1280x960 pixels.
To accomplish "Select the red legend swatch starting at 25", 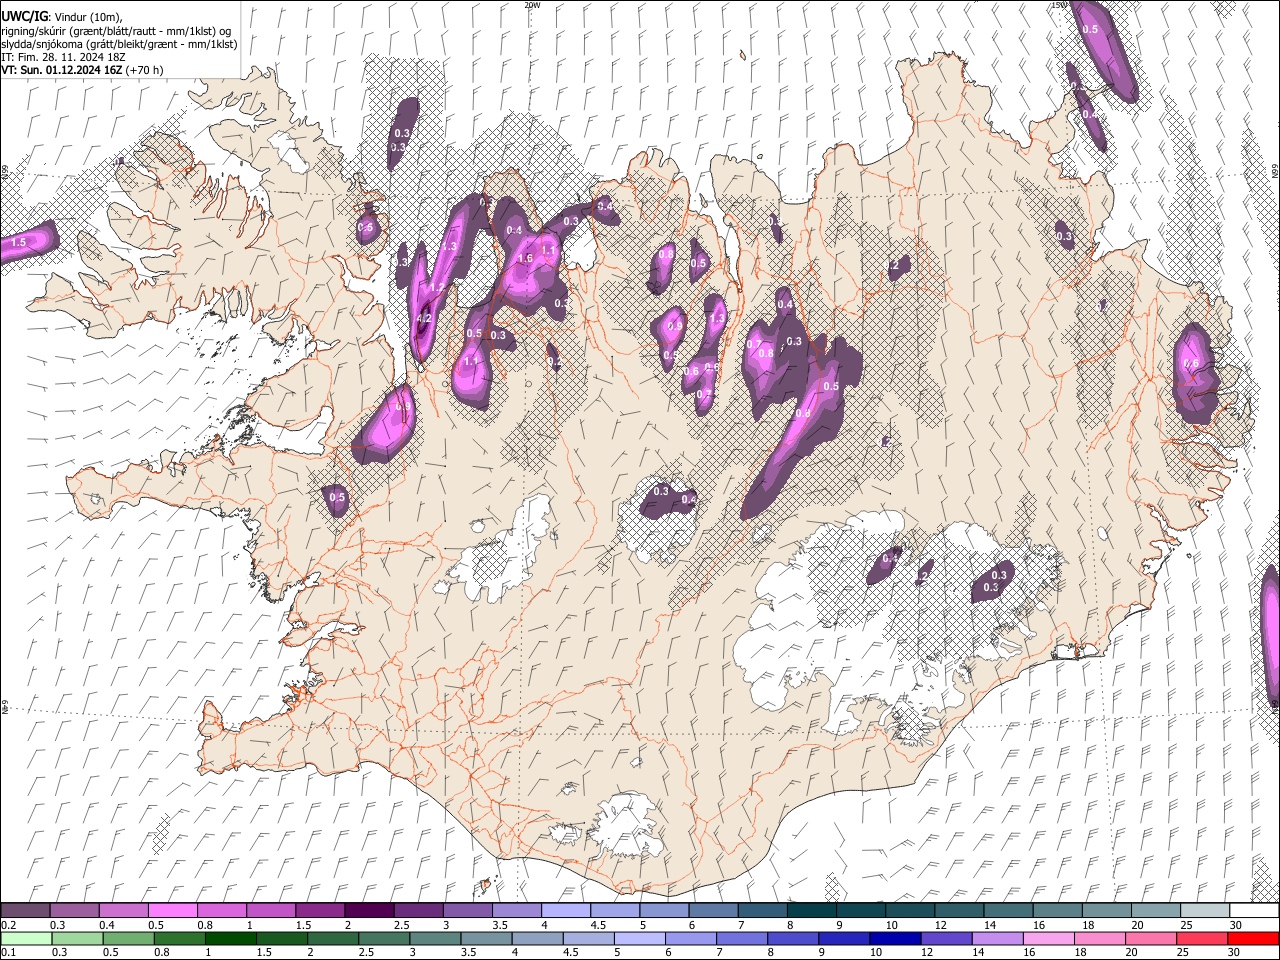I will coord(1202,938).
